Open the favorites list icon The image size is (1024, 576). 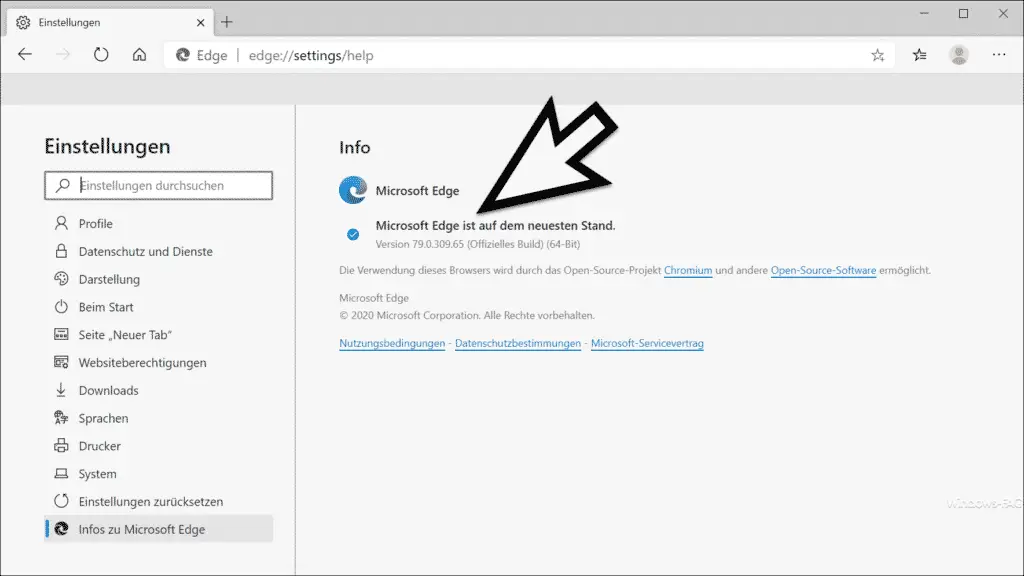(x=920, y=56)
